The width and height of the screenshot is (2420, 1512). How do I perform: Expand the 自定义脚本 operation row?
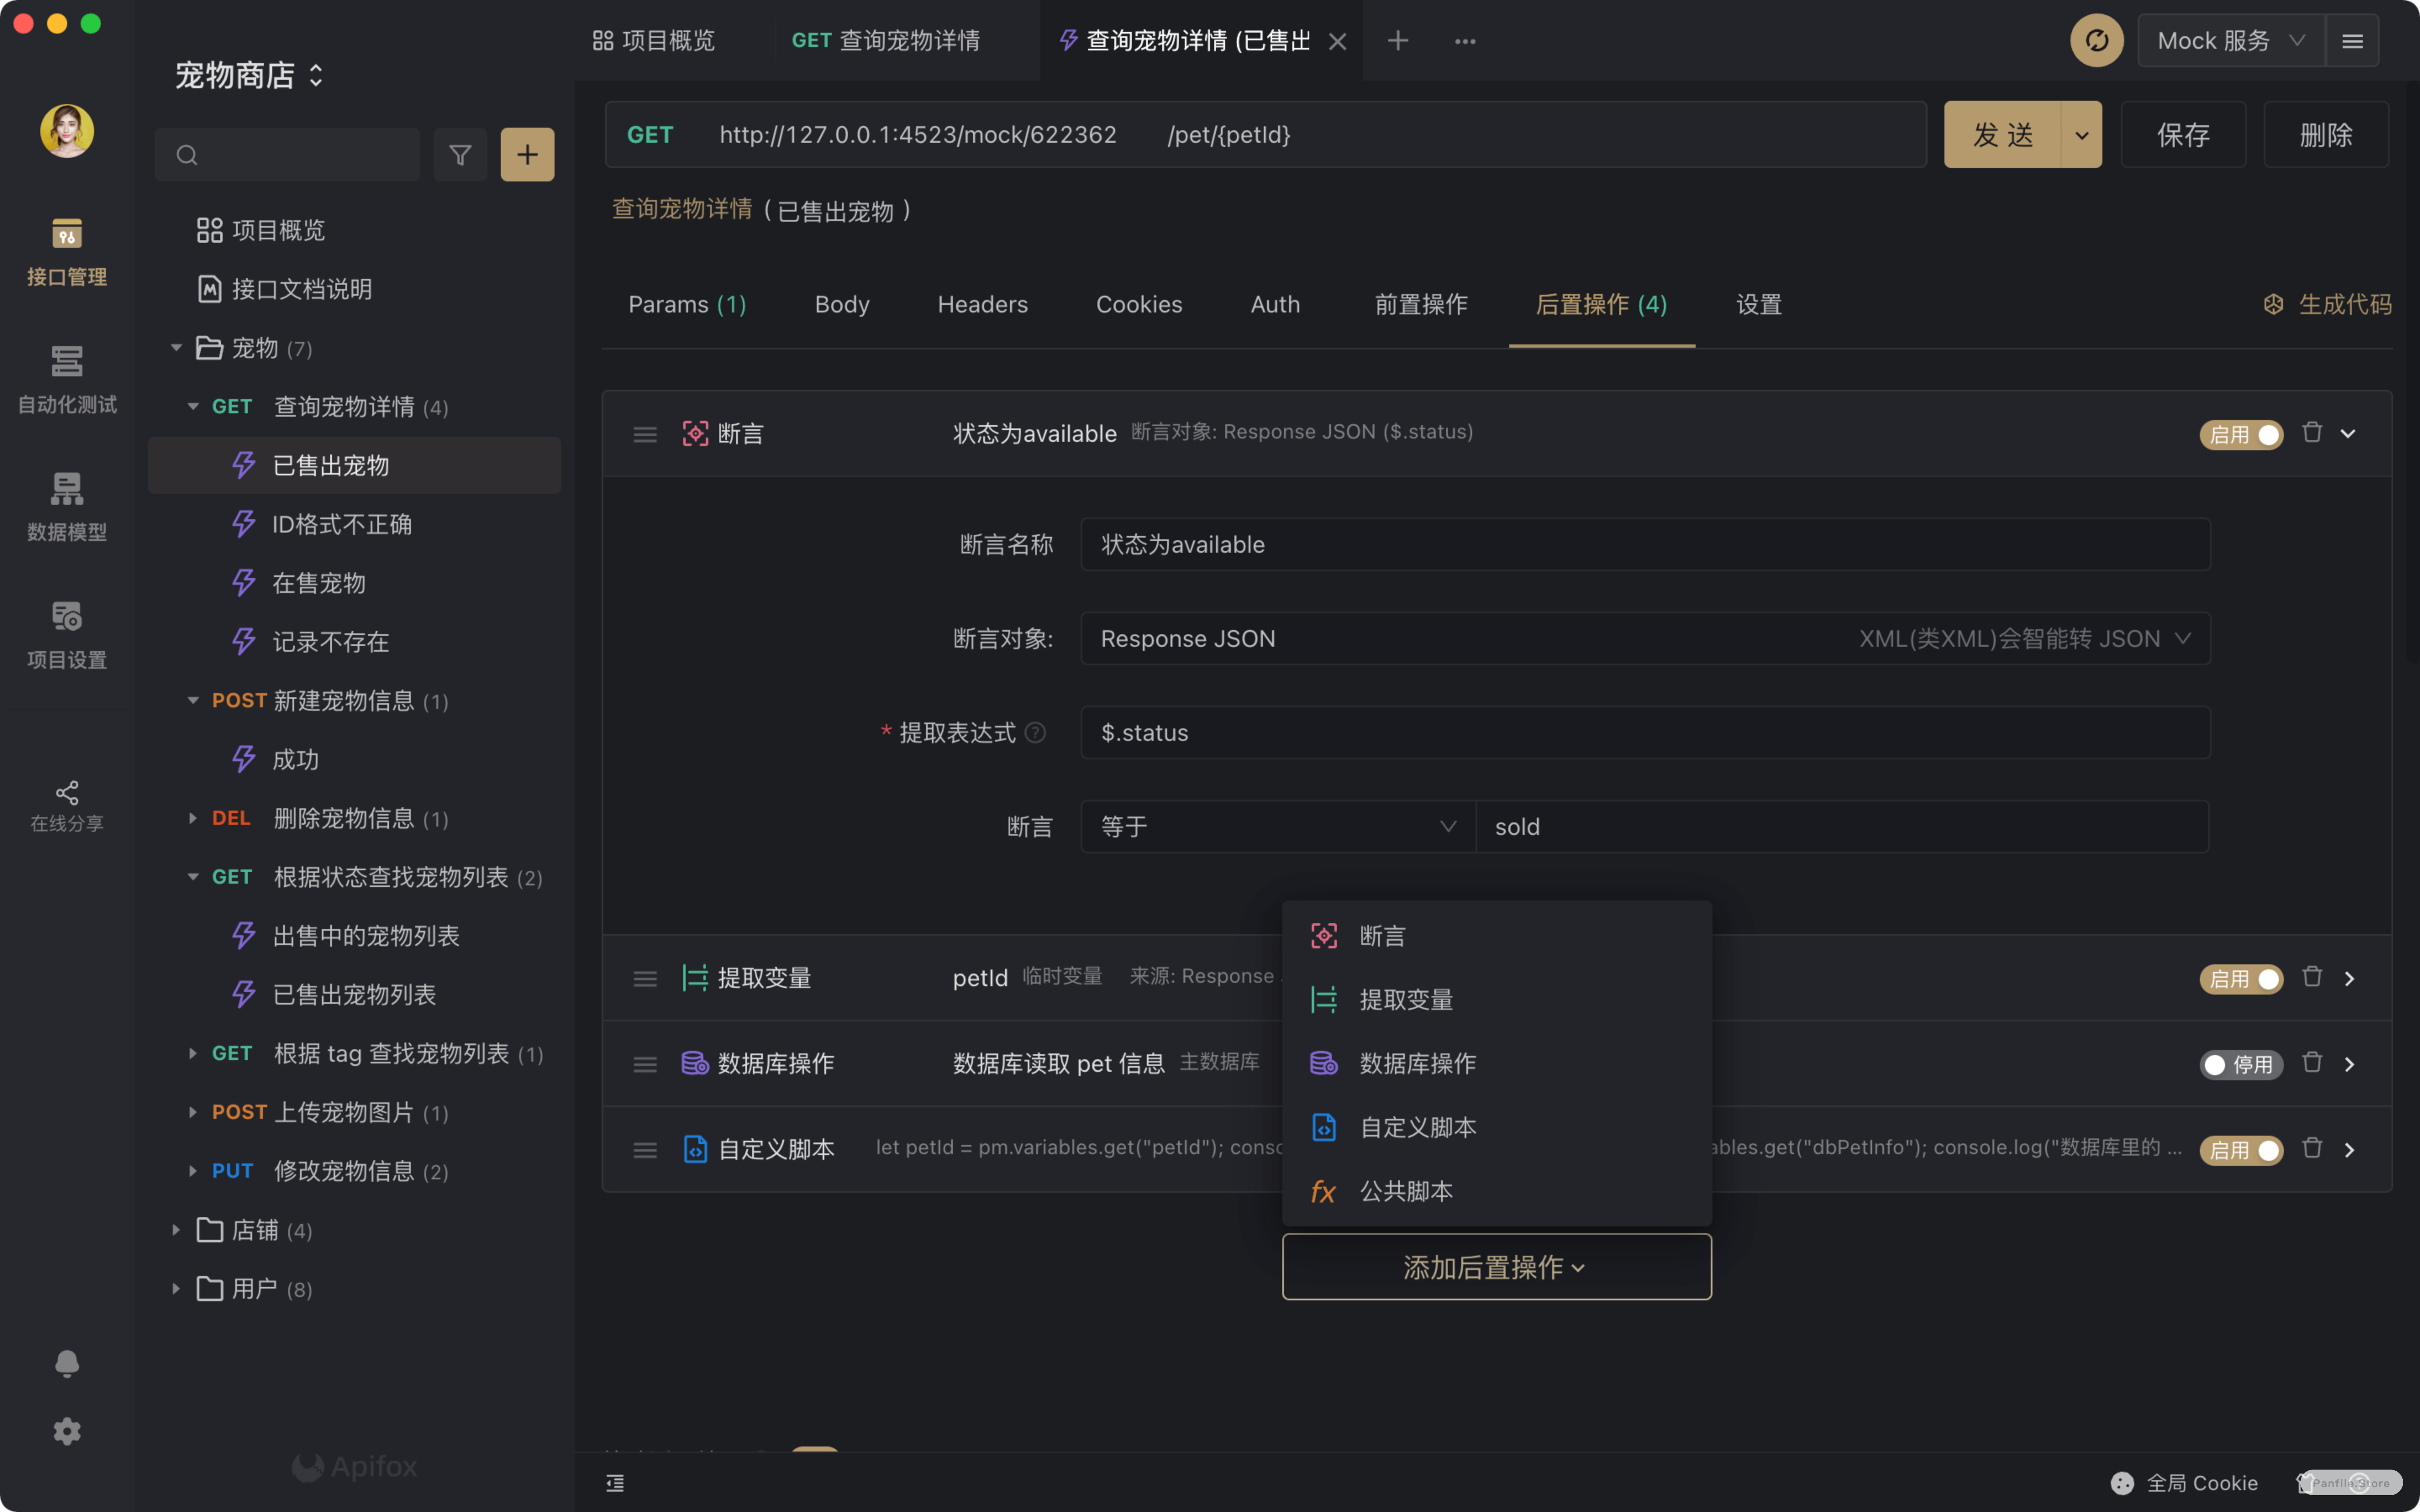tap(2349, 1150)
